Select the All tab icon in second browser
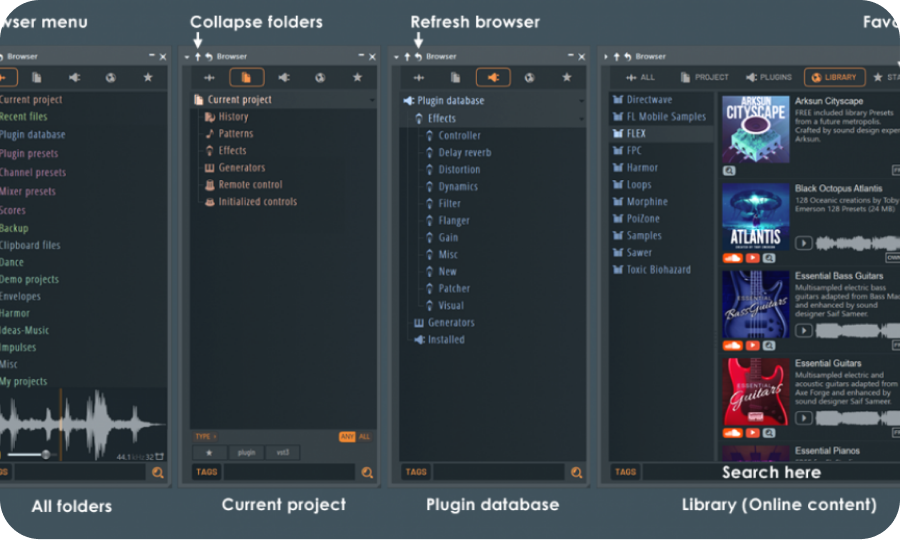 click(x=209, y=77)
